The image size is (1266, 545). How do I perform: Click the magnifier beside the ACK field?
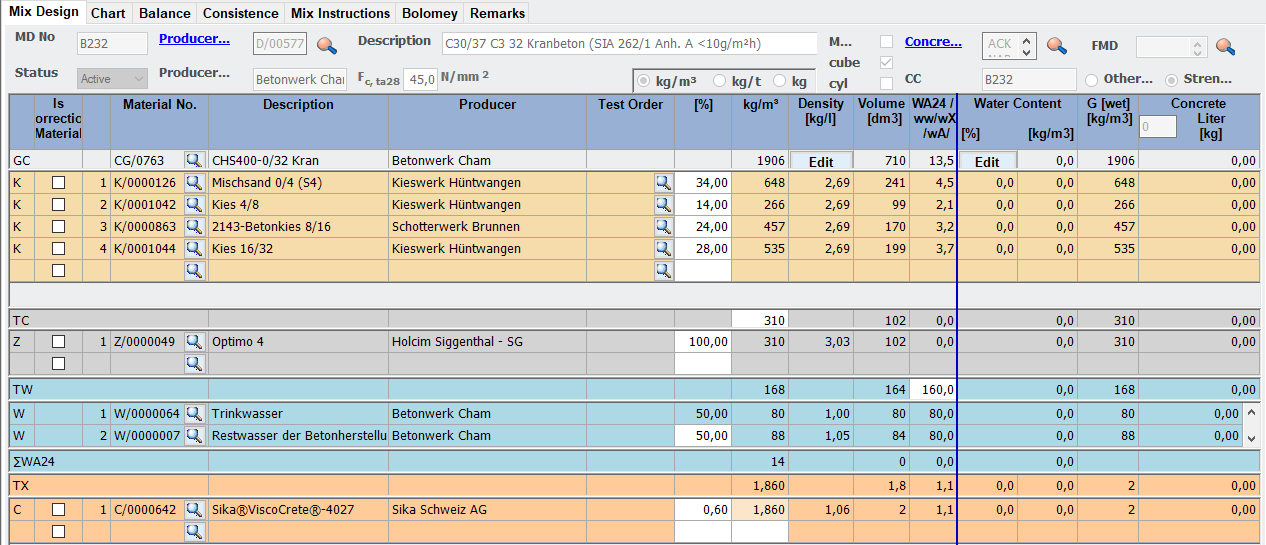[x=1056, y=44]
